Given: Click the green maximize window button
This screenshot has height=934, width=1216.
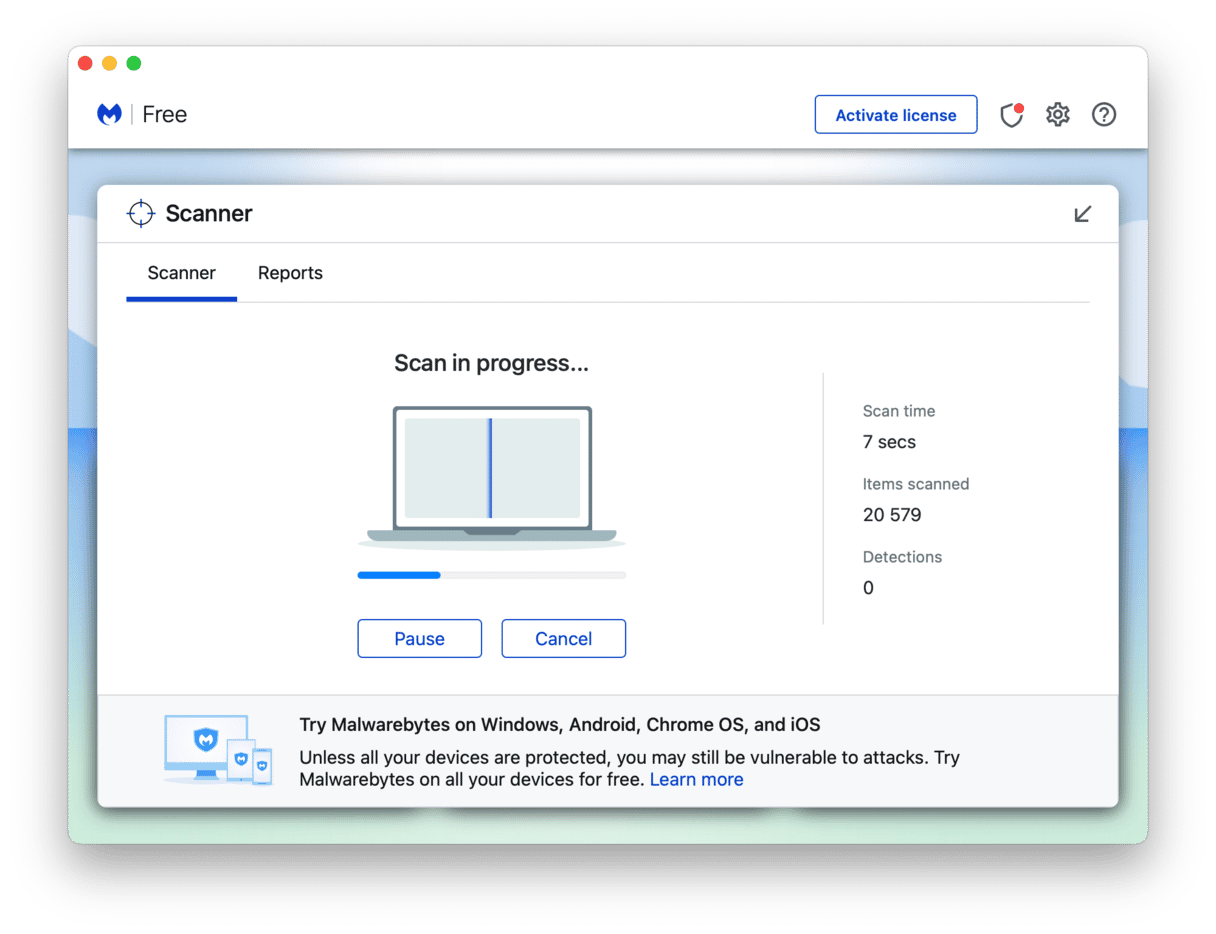Looking at the screenshot, I should click(134, 64).
